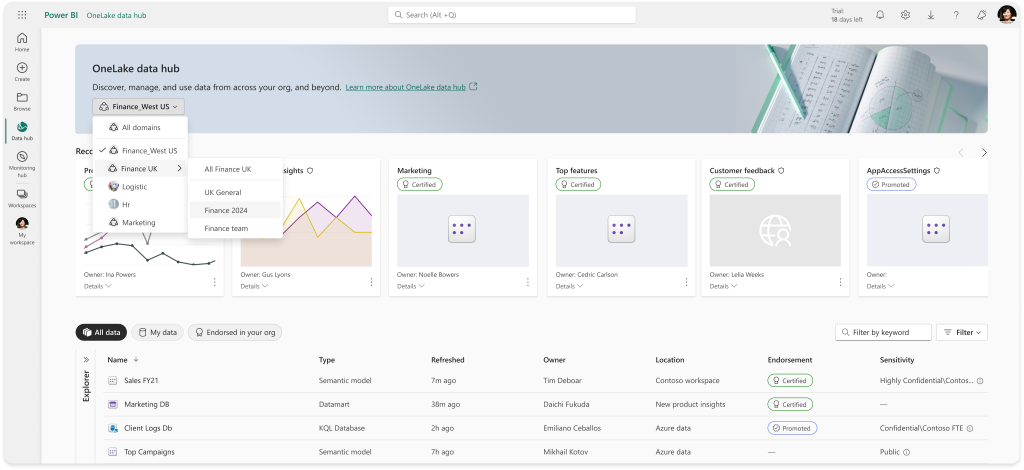Open settings gear icon
Viewport: 1024px width, 470px height.
905,15
